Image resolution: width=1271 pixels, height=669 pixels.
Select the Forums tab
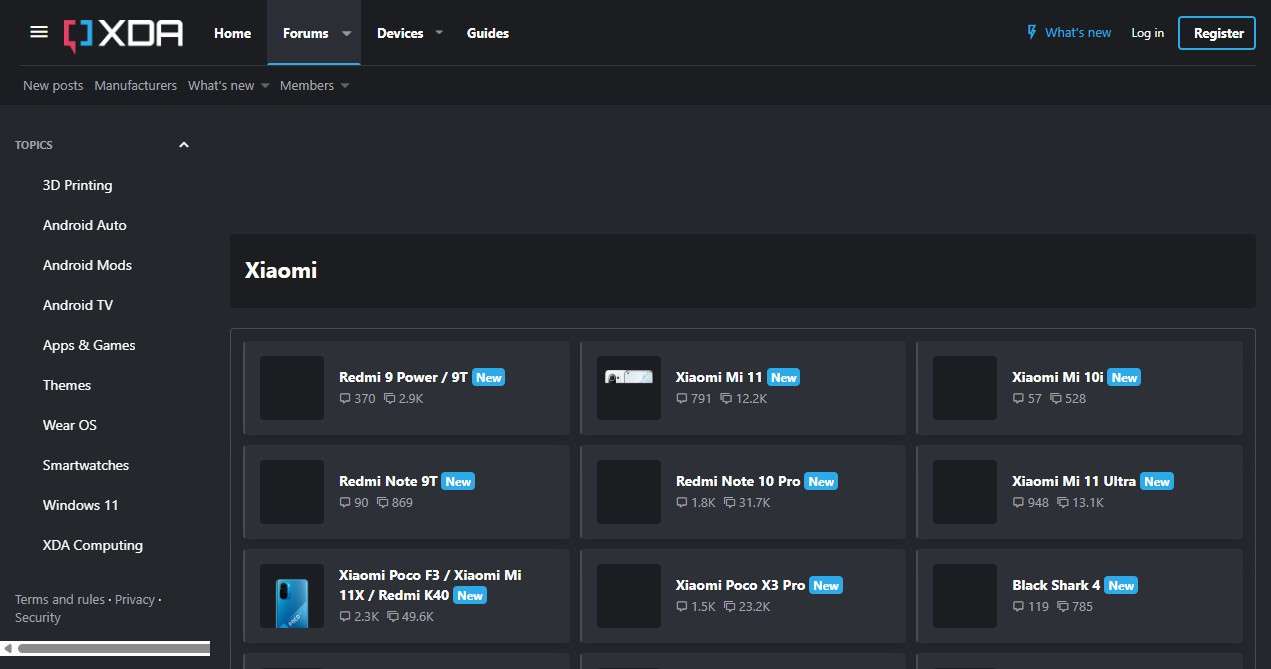coord(306,33)
